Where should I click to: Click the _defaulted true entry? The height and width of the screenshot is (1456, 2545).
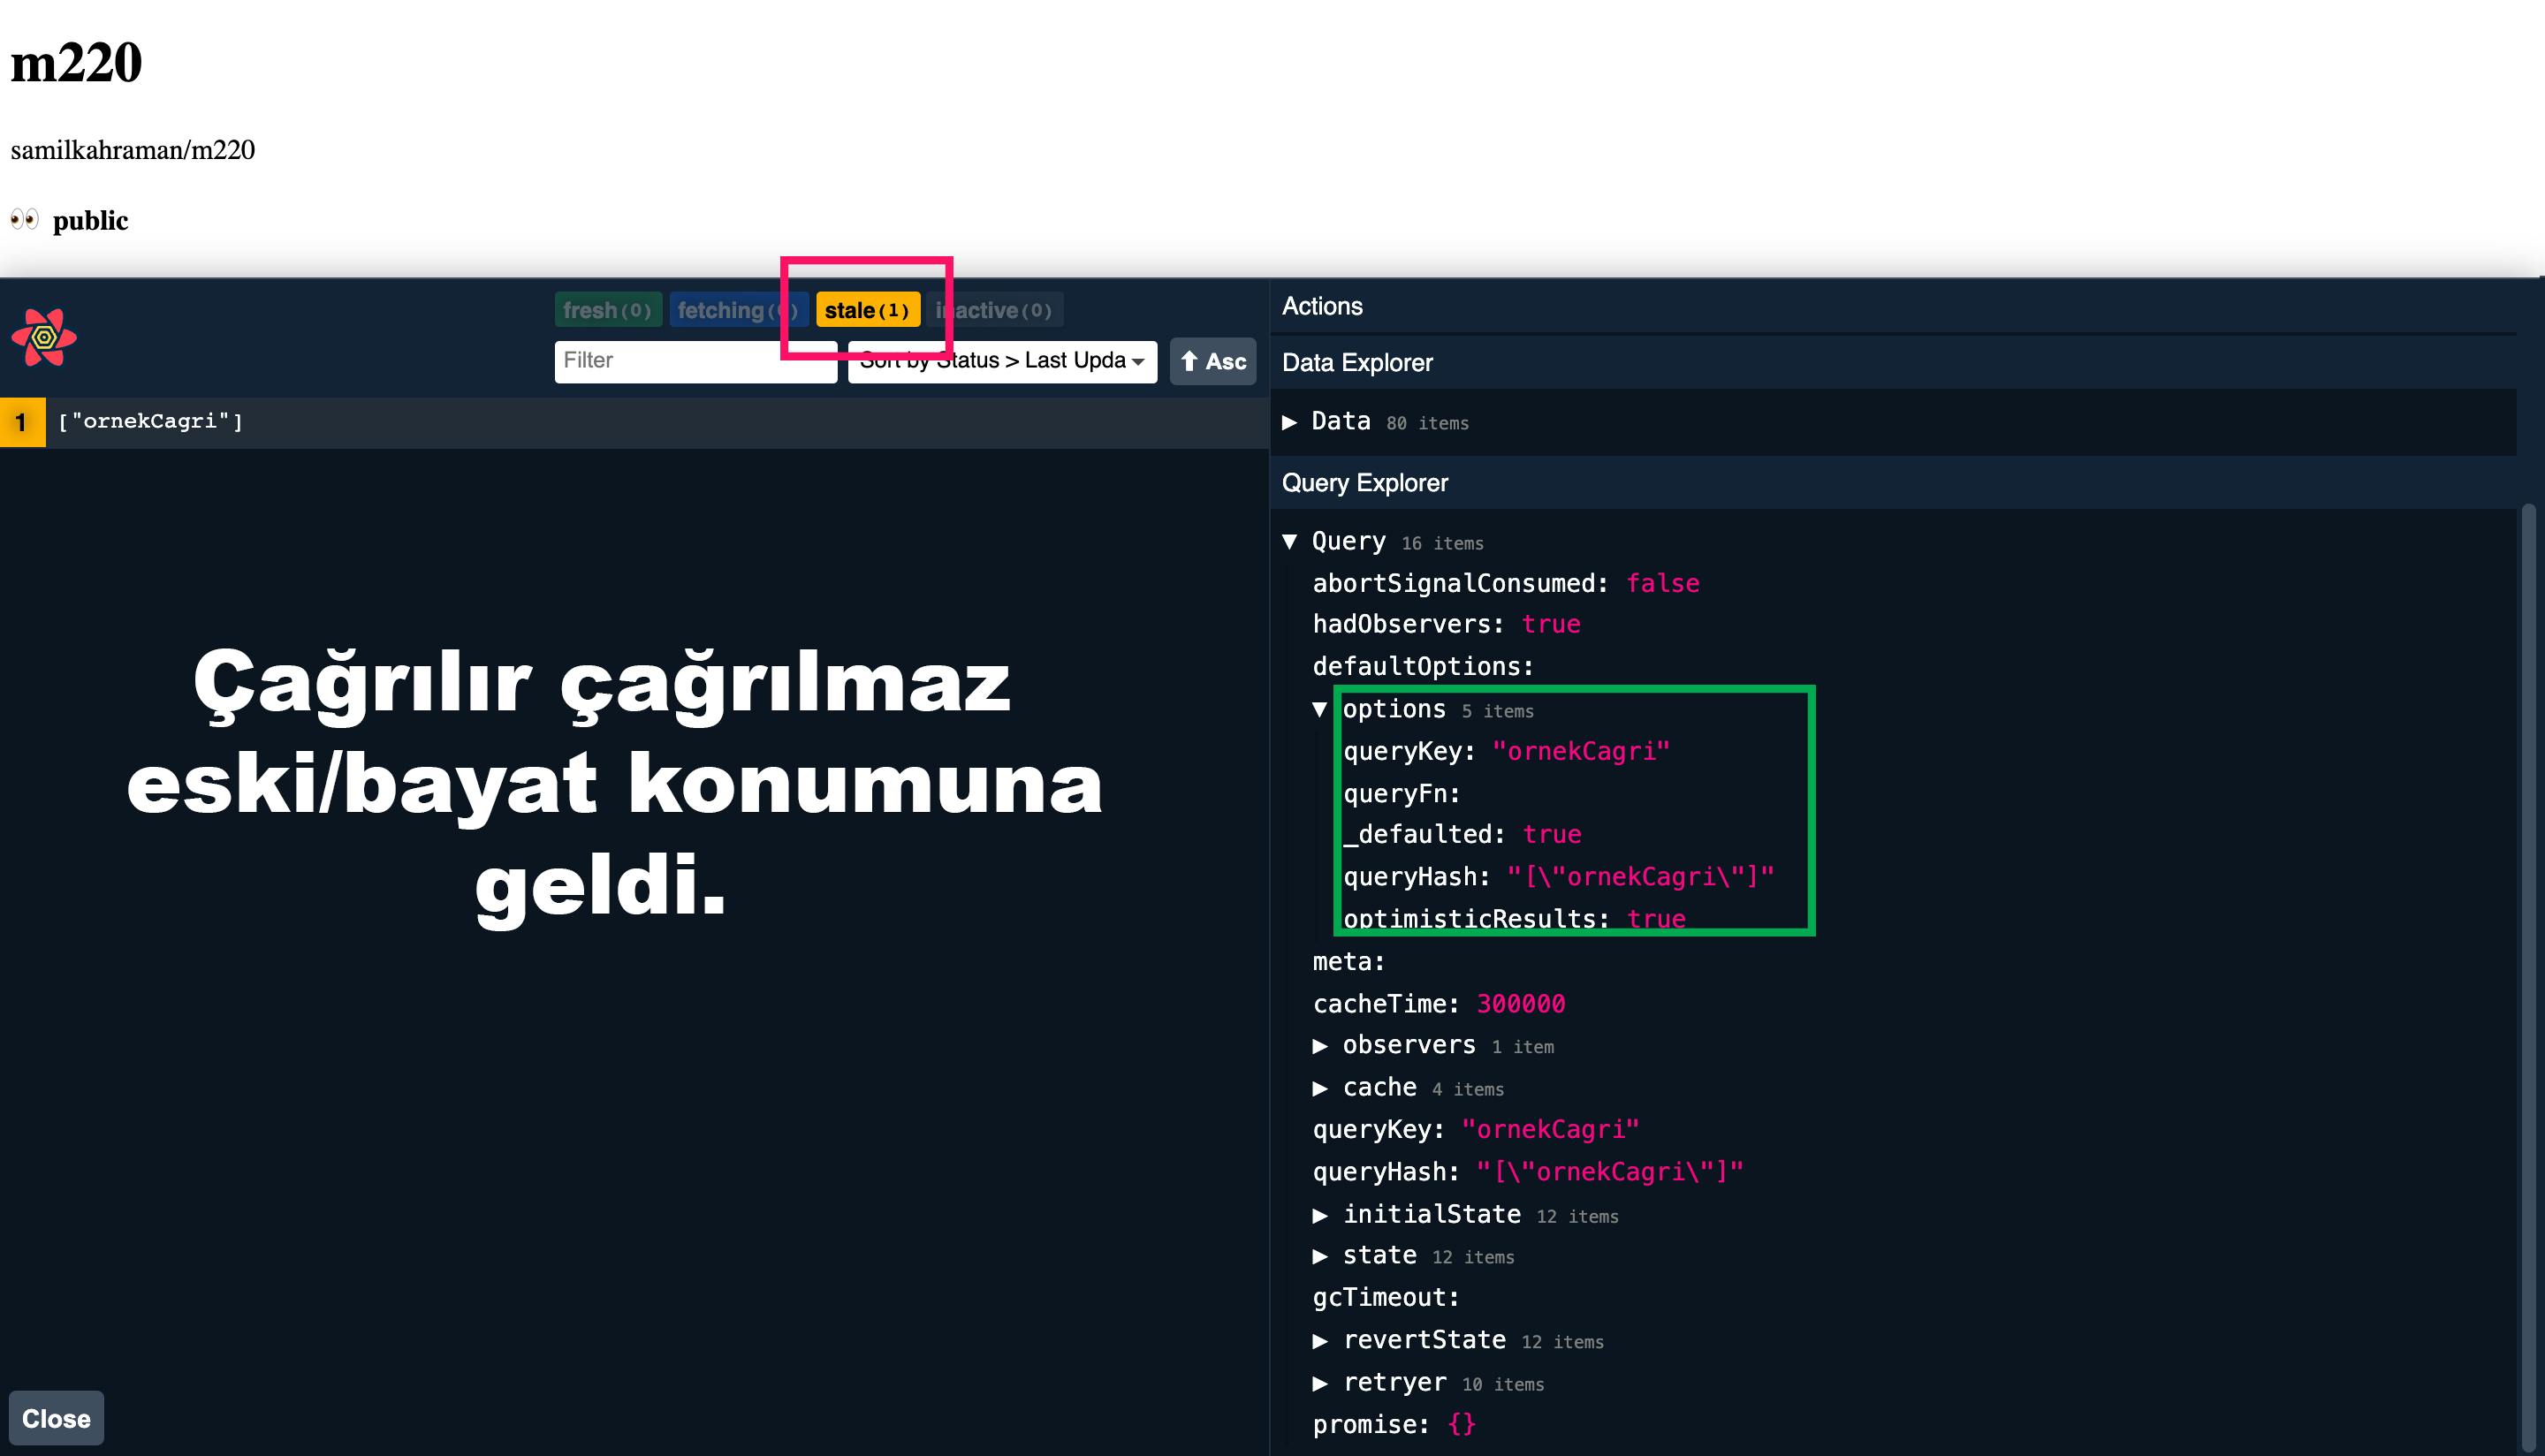pyautogui.click(x=1462, y=835)
